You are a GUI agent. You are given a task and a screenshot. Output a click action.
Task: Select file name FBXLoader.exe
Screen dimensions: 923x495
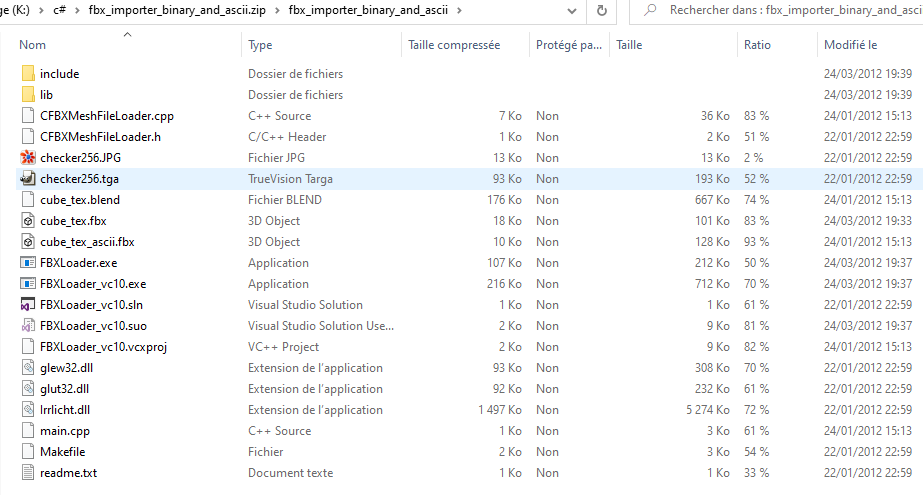(79, 263)
